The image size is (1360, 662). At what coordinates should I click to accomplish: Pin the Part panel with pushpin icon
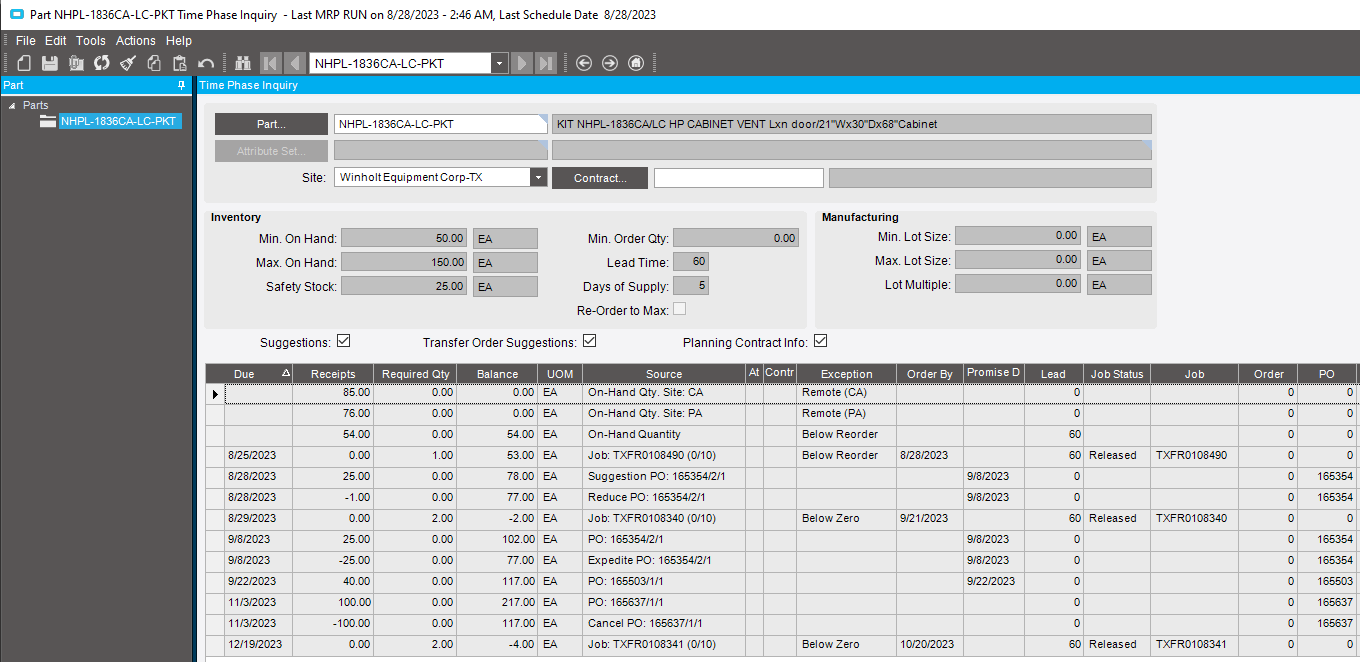[x=181, y=86]
